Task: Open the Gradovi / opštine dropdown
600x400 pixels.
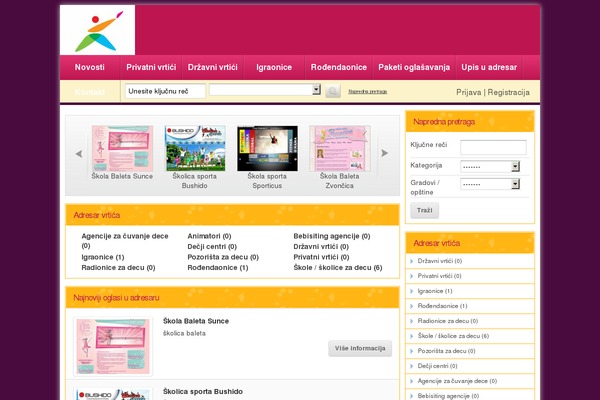Action: point(490,184)
